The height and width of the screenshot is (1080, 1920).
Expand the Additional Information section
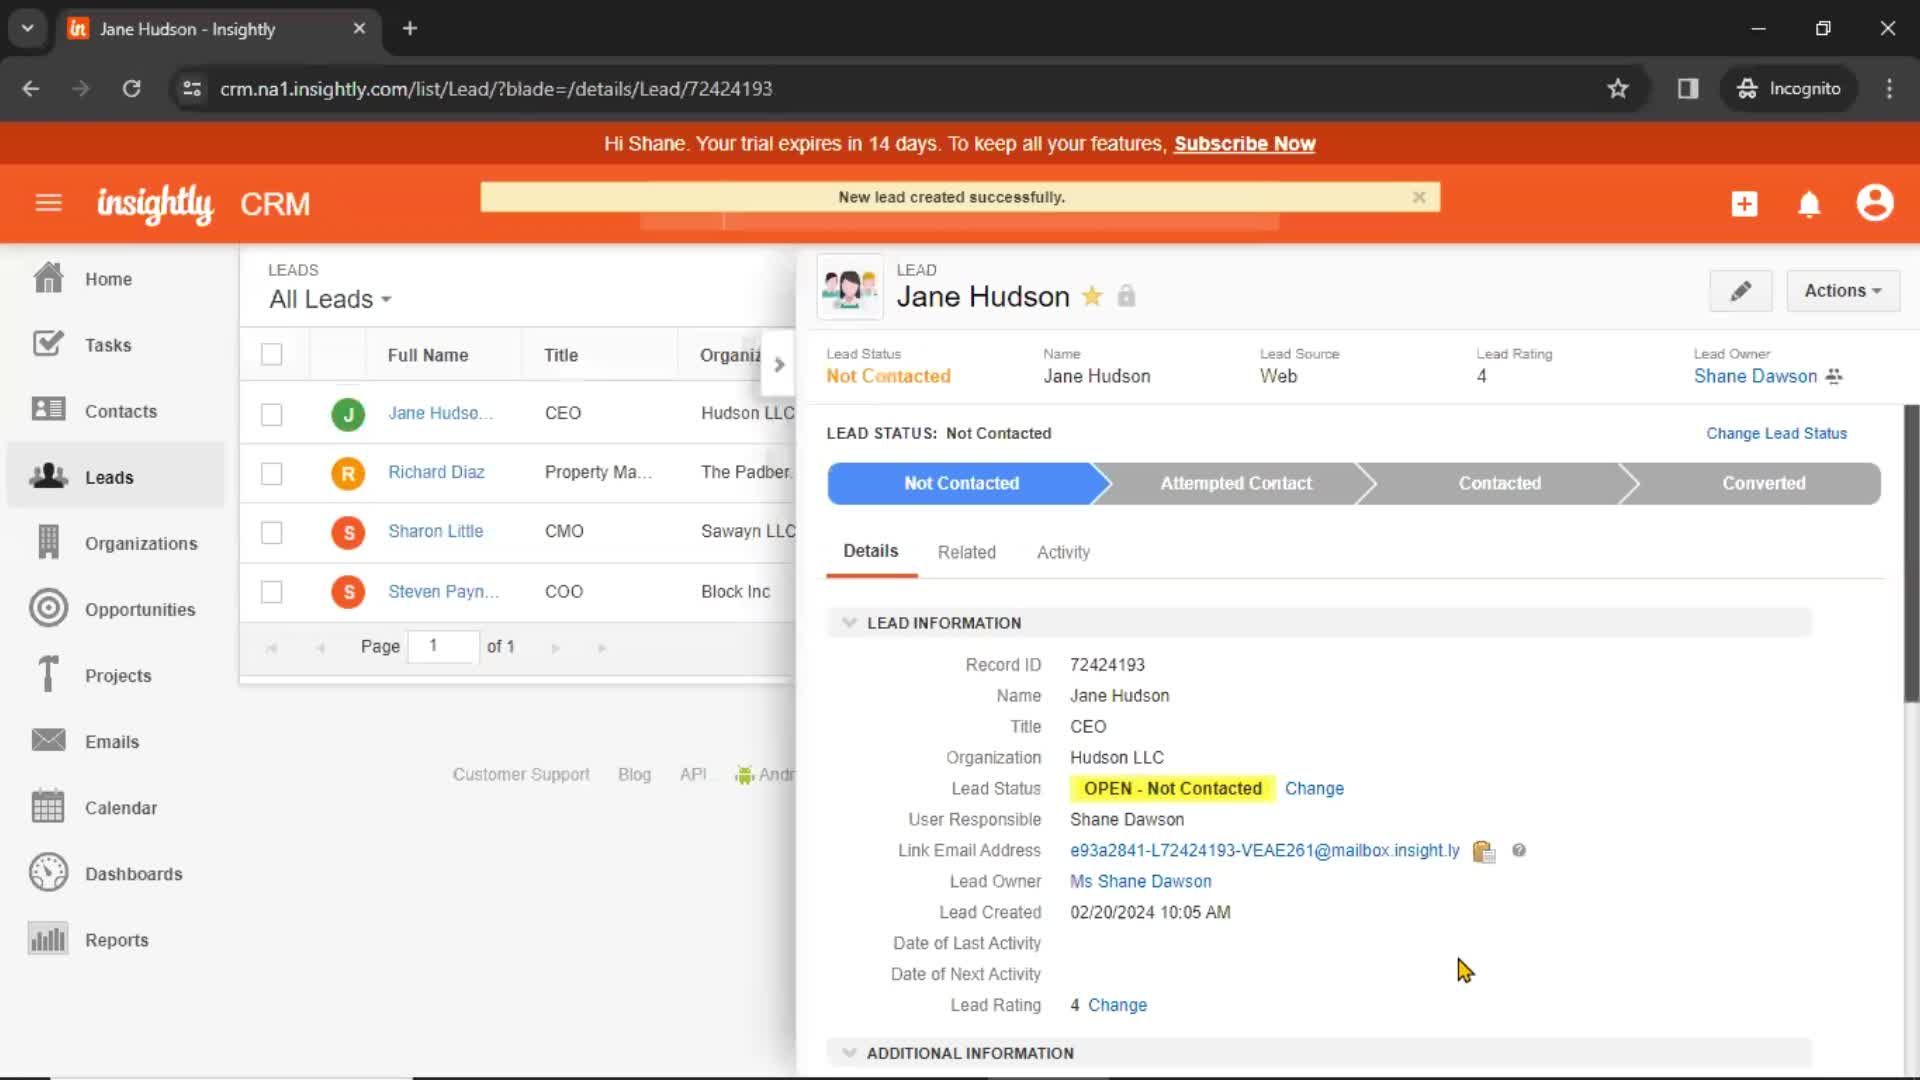849,1052
